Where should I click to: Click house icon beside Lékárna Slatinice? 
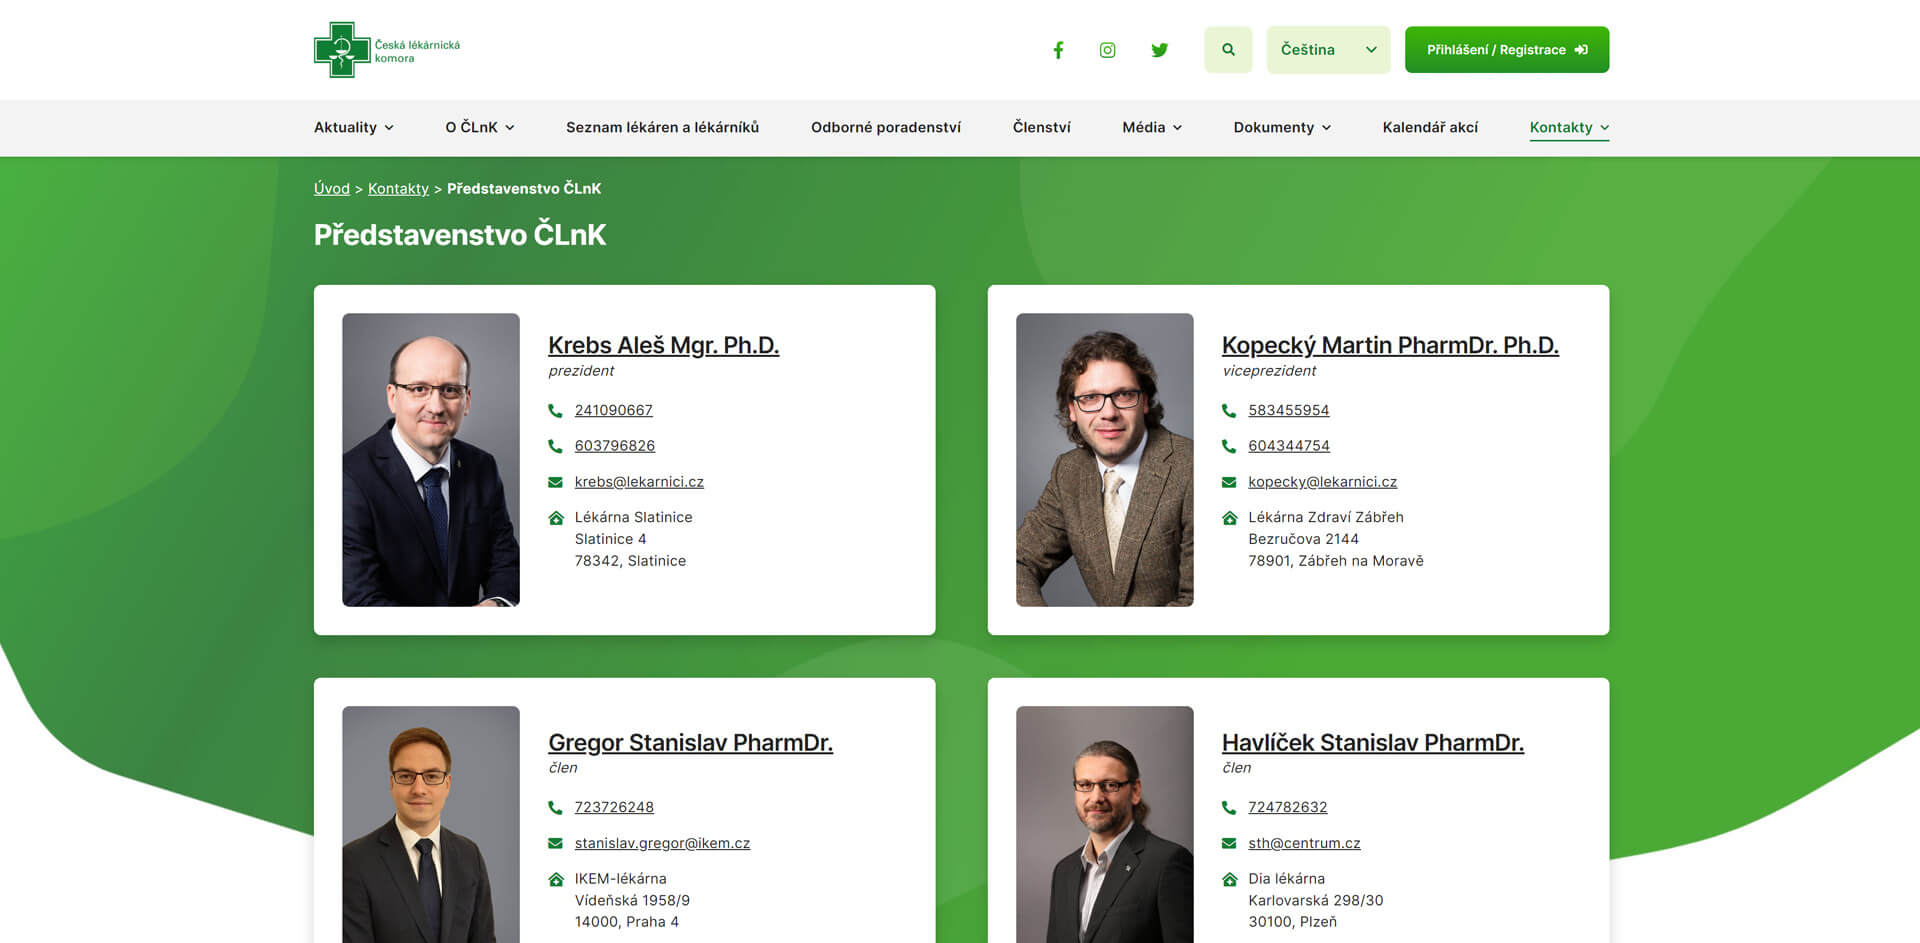(556, 518)
